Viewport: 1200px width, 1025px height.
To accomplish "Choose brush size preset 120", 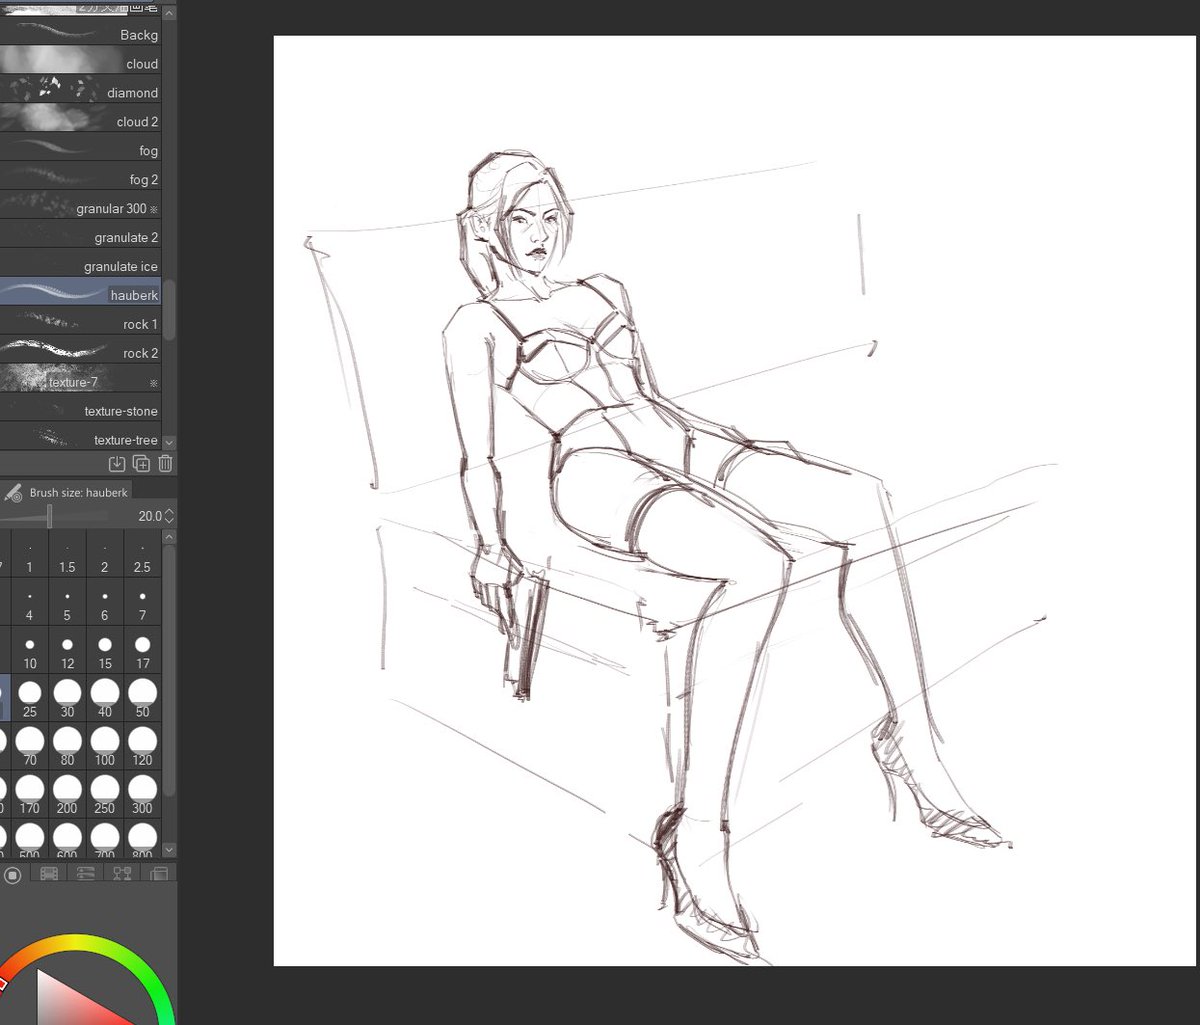I will click(142, 748).
